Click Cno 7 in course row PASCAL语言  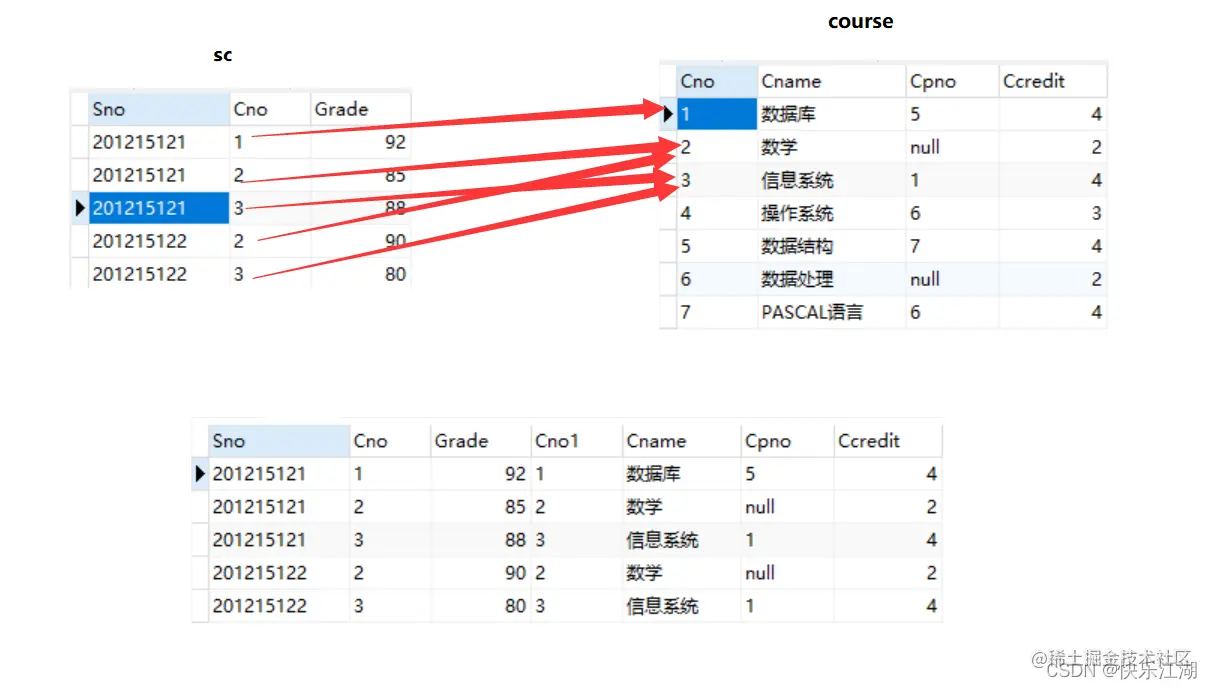686,312
